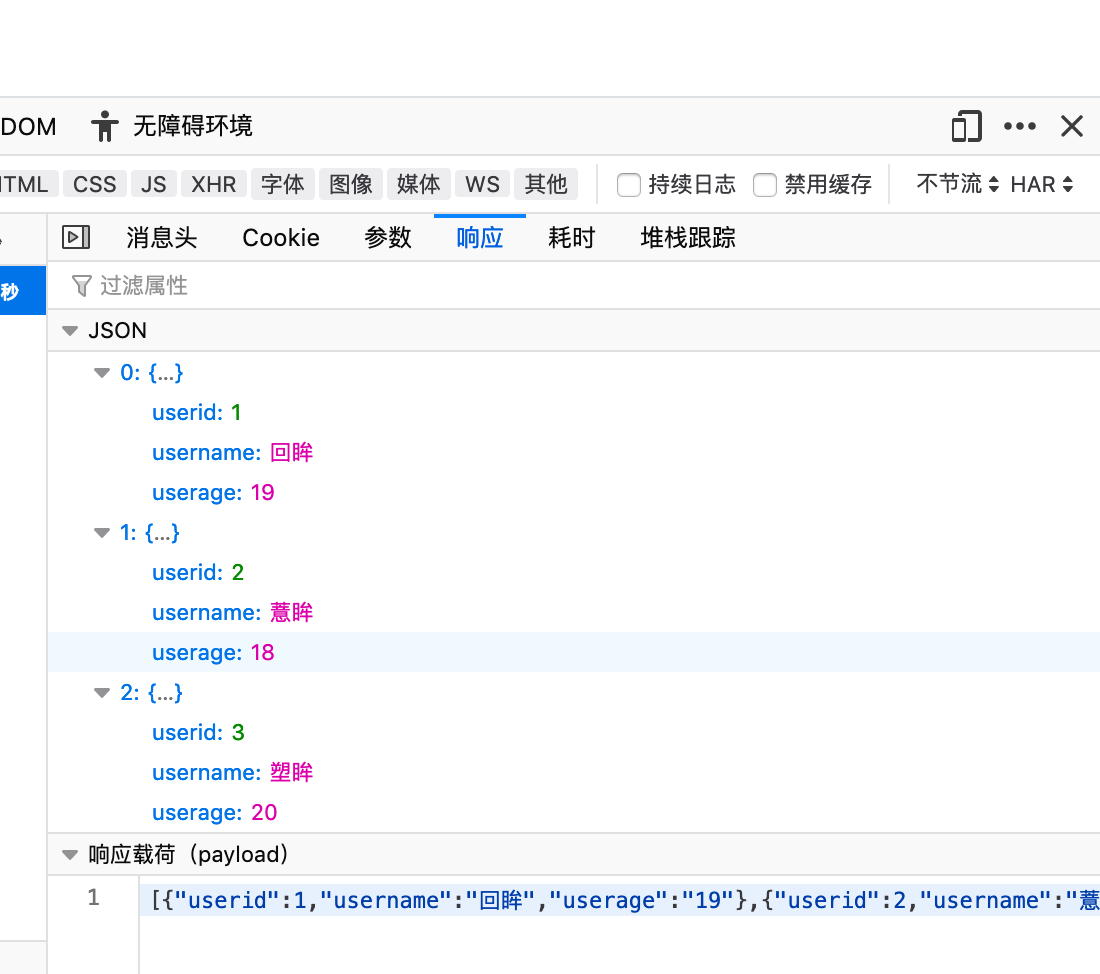1100x974 pixels.
Task: Select the userage: 20 row
Action: [x=574, y=813]
